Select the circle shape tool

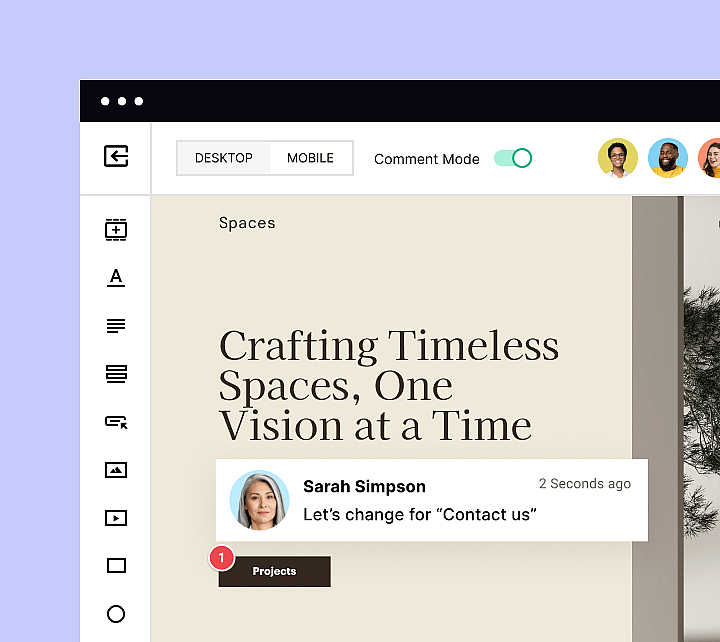[x=116, y=614]
